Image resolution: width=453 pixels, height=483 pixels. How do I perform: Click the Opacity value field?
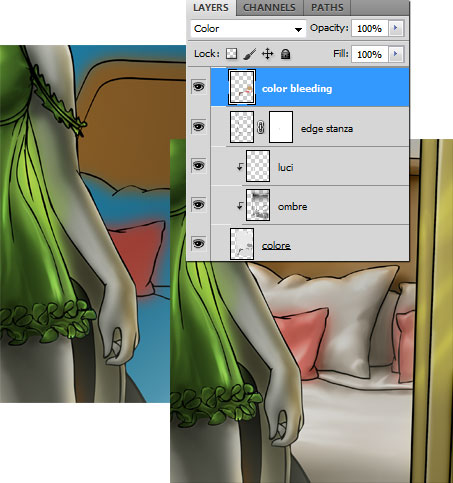(x=370, y=28)
